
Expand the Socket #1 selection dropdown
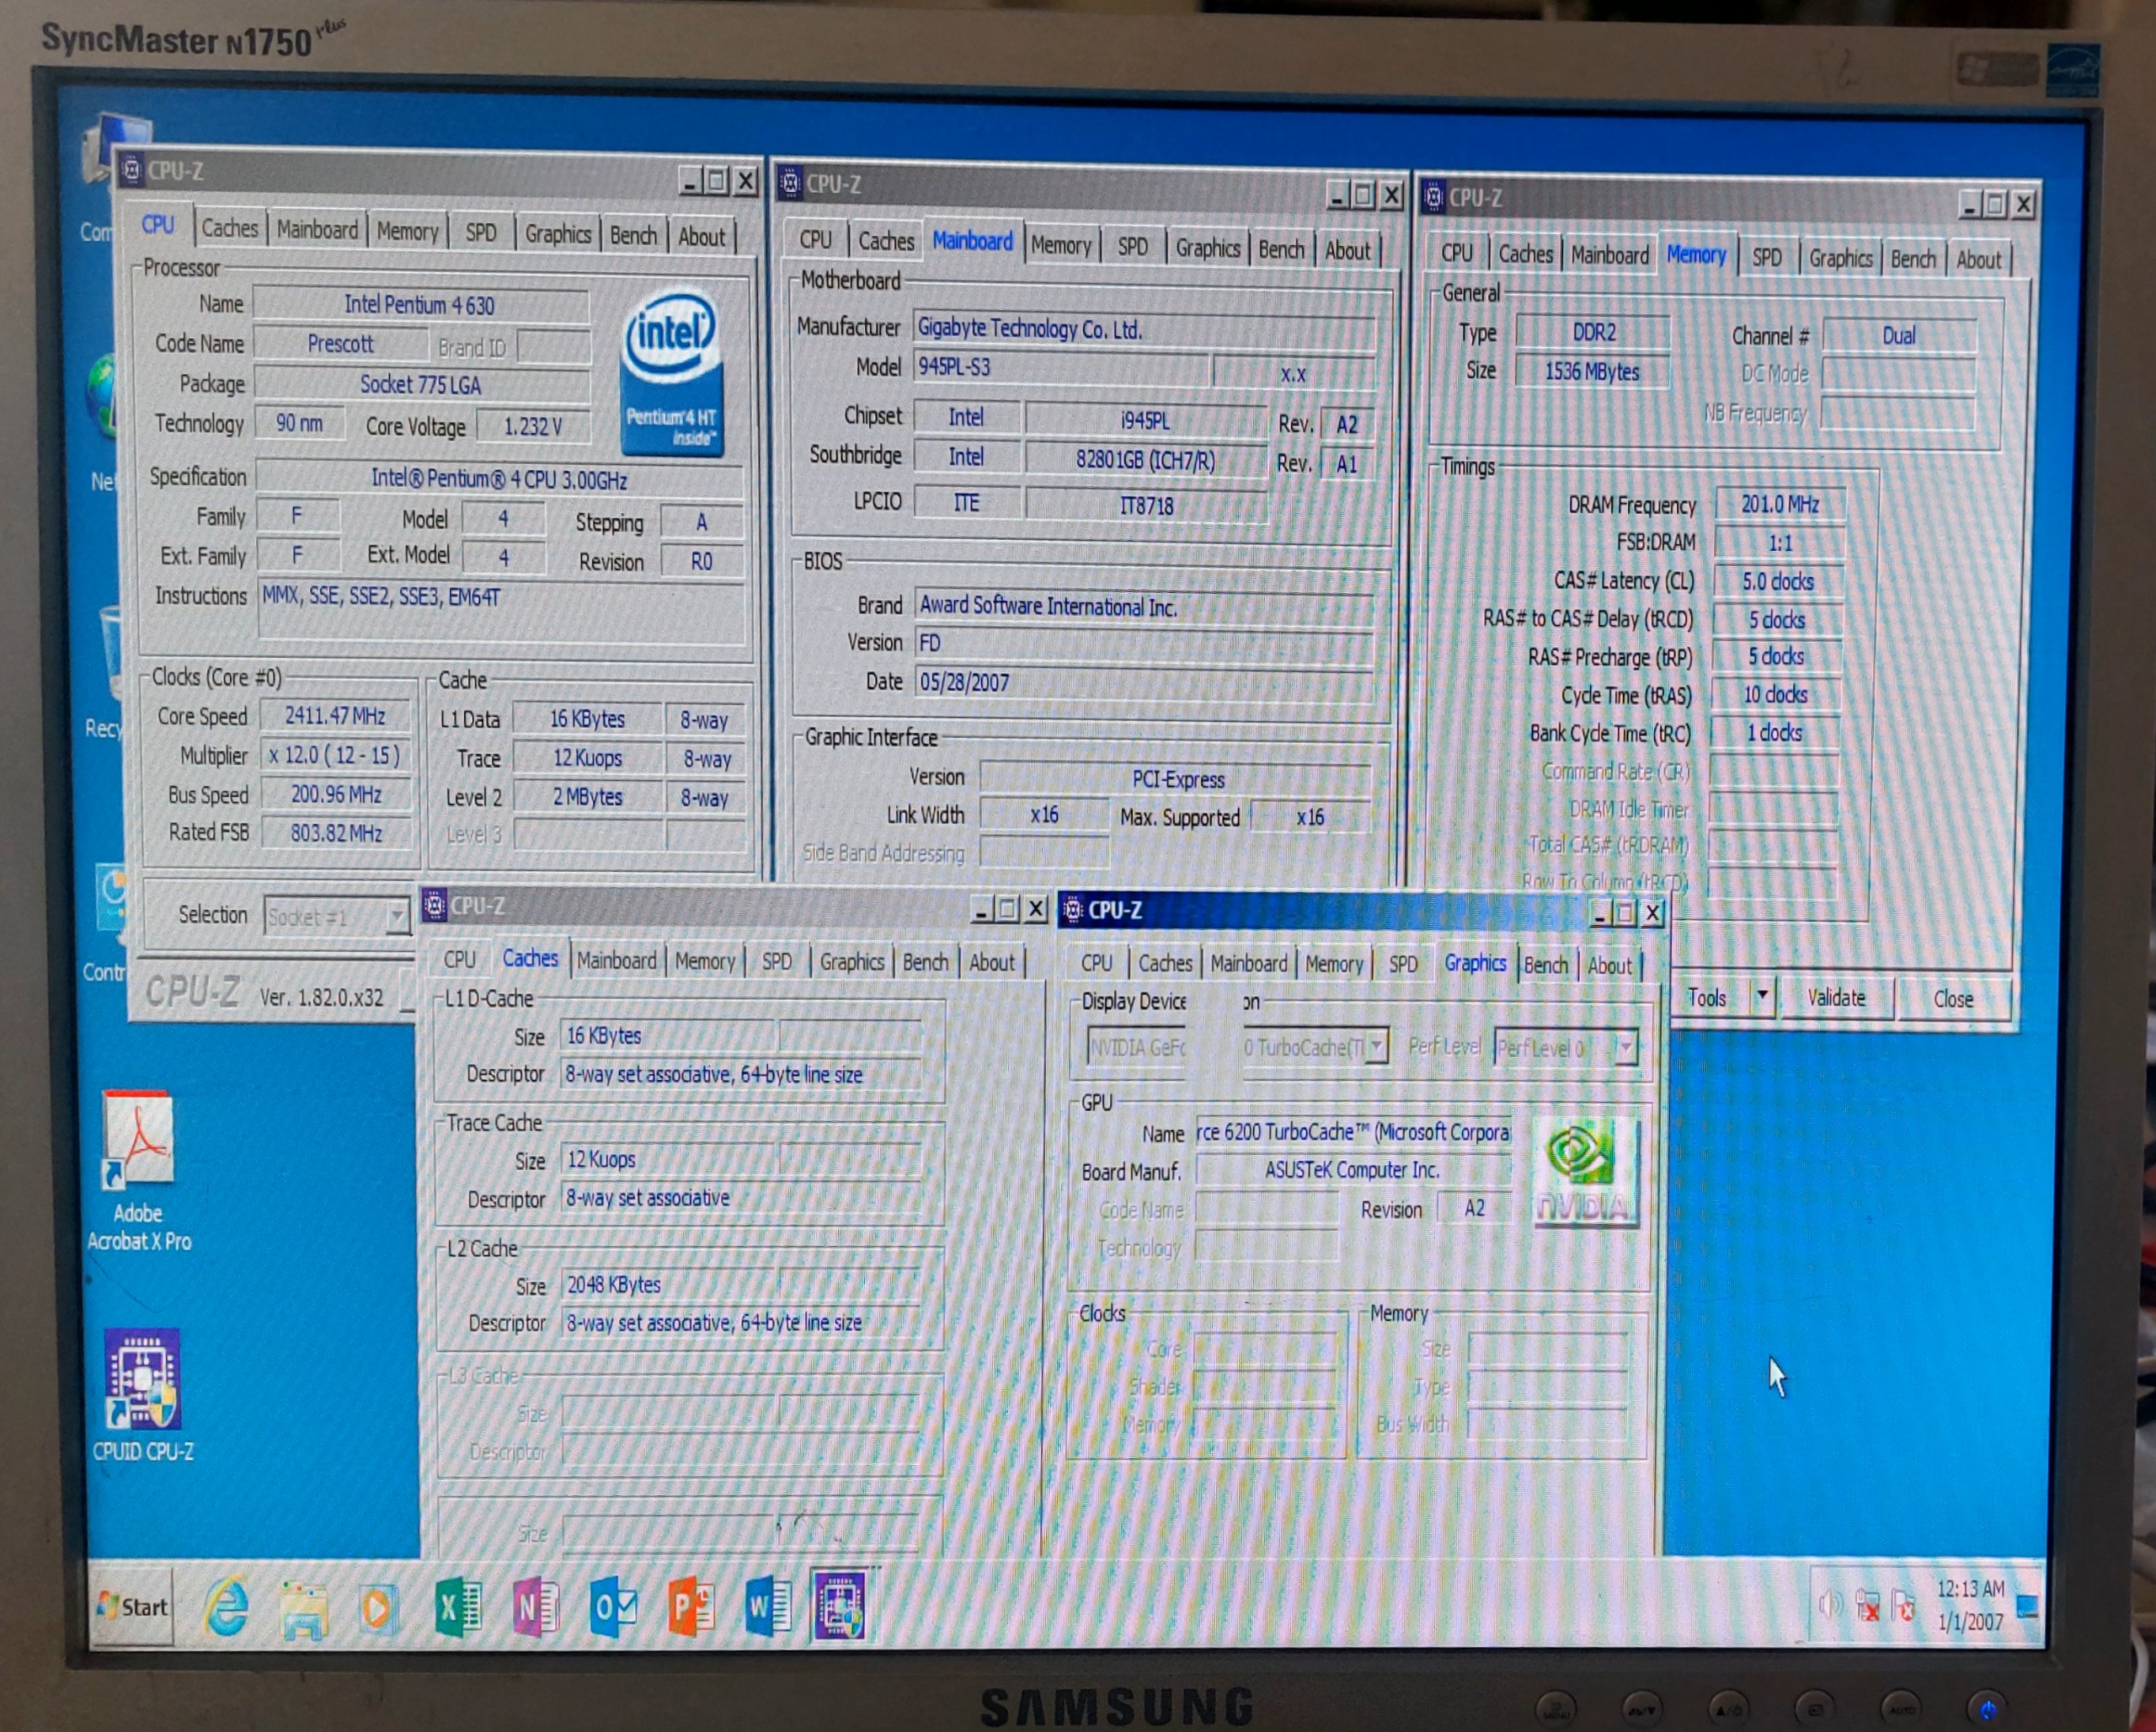[397, 916]
